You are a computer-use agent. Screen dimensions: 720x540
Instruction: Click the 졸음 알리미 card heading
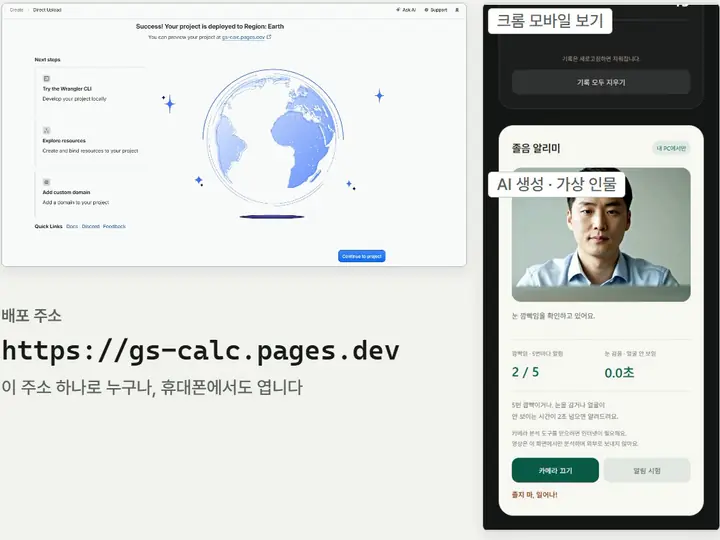(536, 148)
